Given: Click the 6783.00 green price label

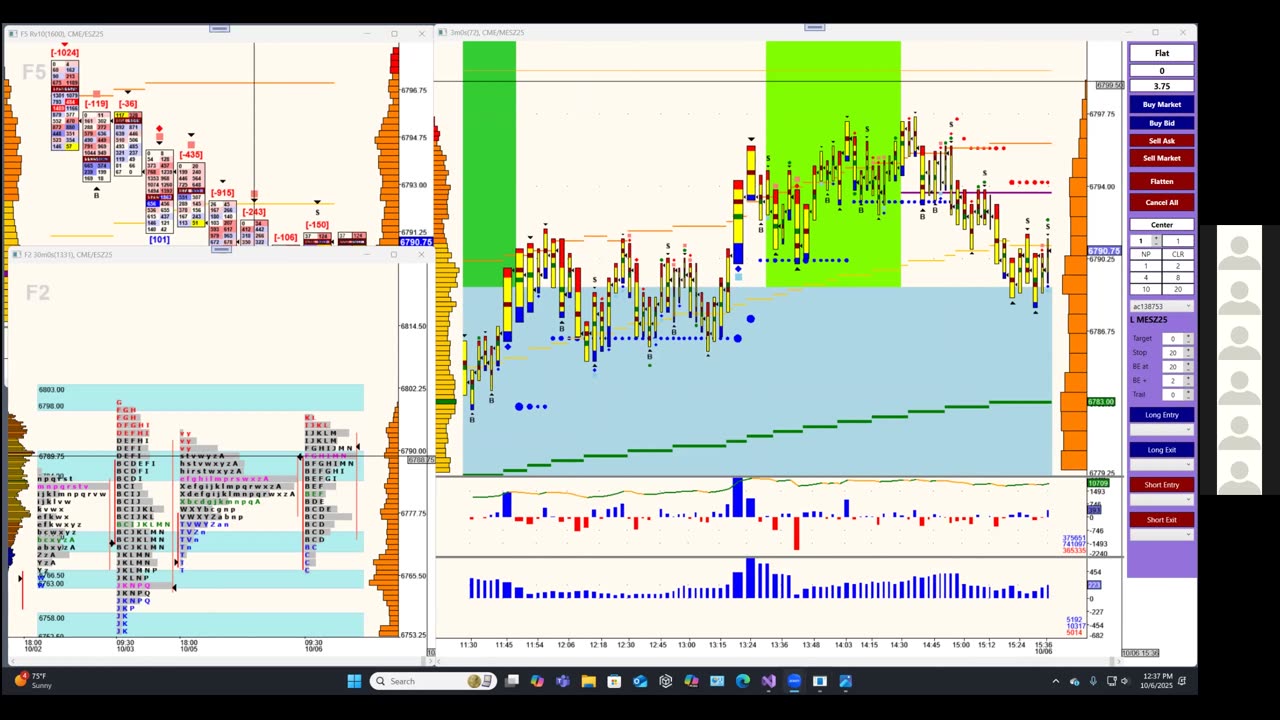Looking at the screenshot, I should [x=1101, y=402].
